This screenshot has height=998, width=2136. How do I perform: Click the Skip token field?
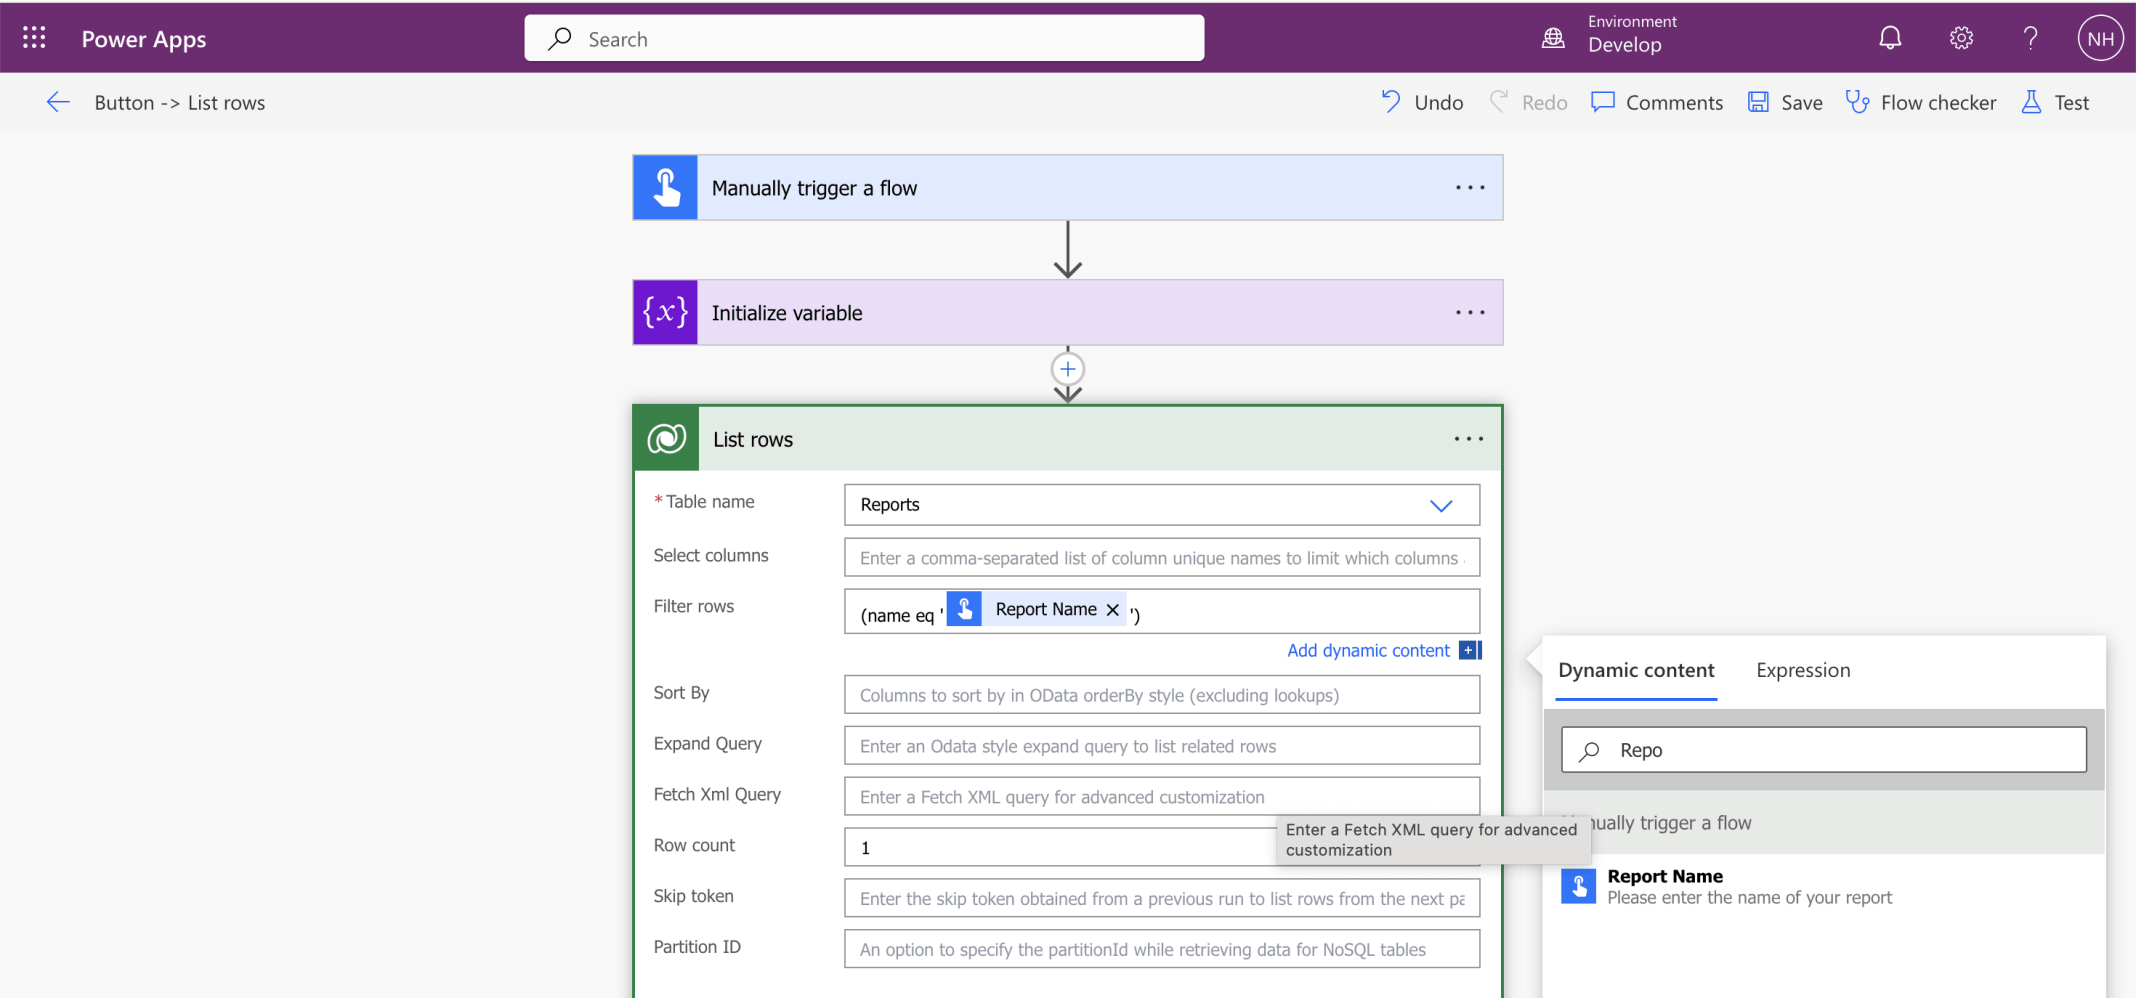point(1162,899)
